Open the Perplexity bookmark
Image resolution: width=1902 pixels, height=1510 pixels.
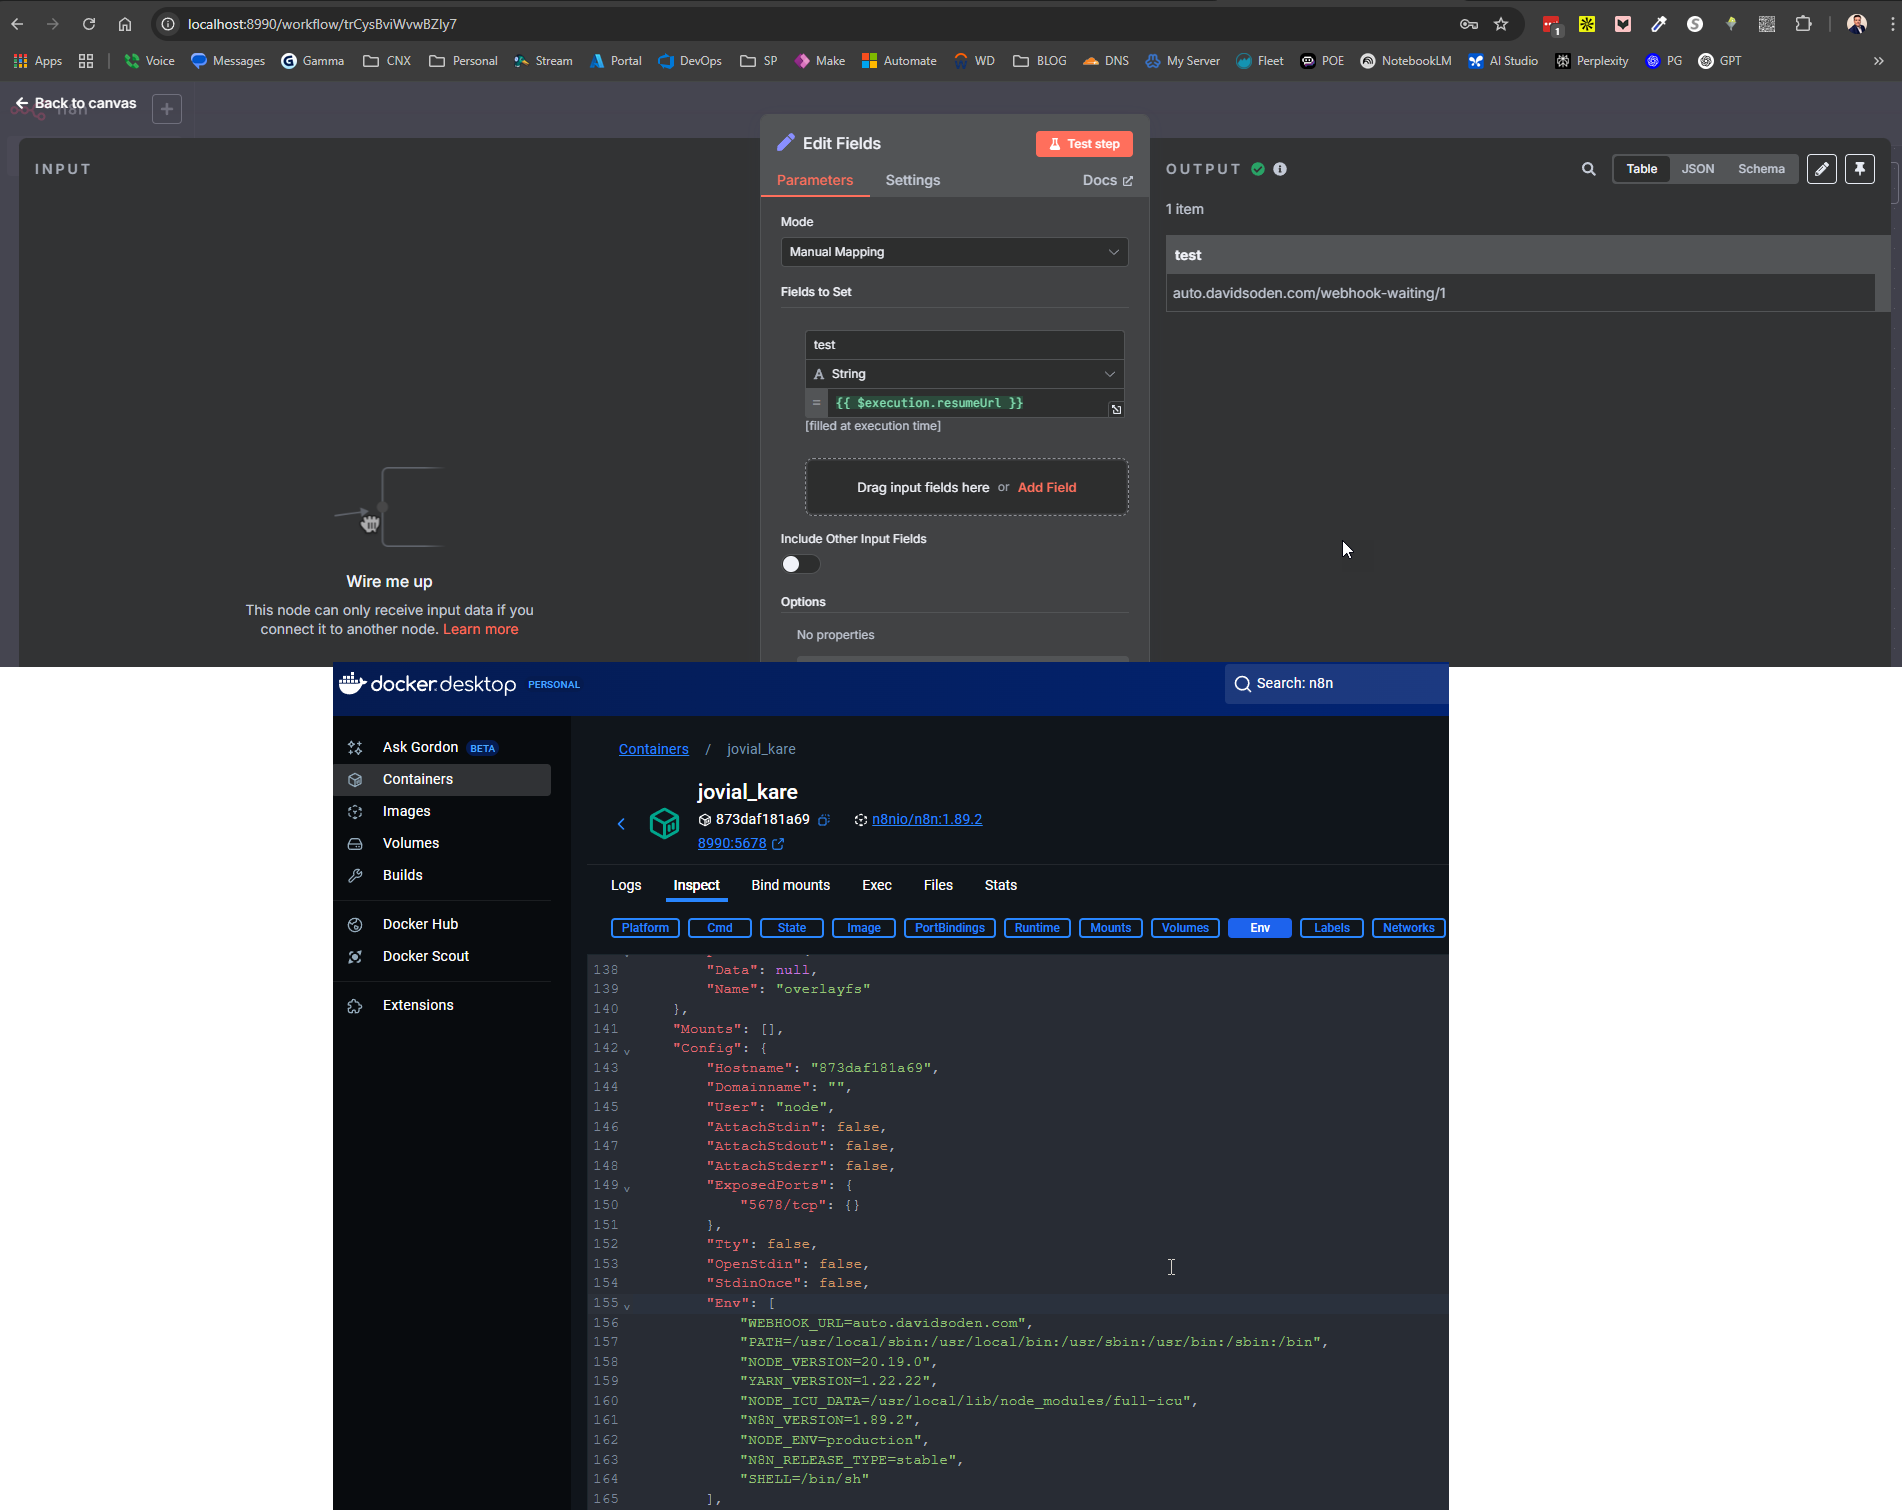click(x=1592, y=61)
